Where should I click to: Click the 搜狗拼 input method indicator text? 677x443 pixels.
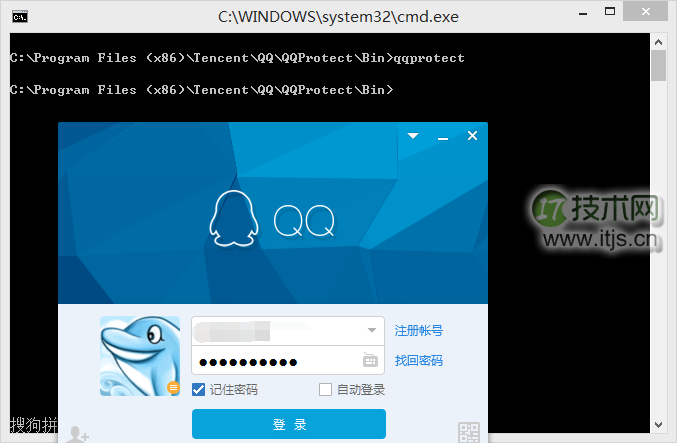[x=34, y=425]
